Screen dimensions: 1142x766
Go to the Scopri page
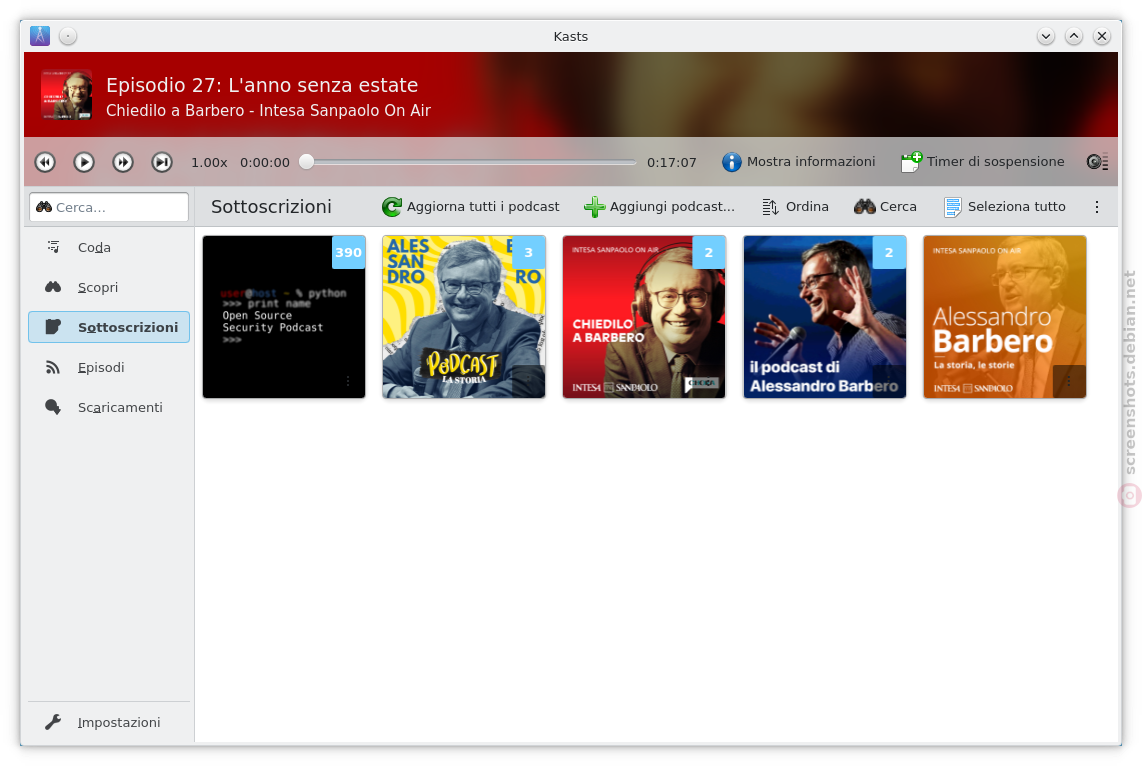109,287
